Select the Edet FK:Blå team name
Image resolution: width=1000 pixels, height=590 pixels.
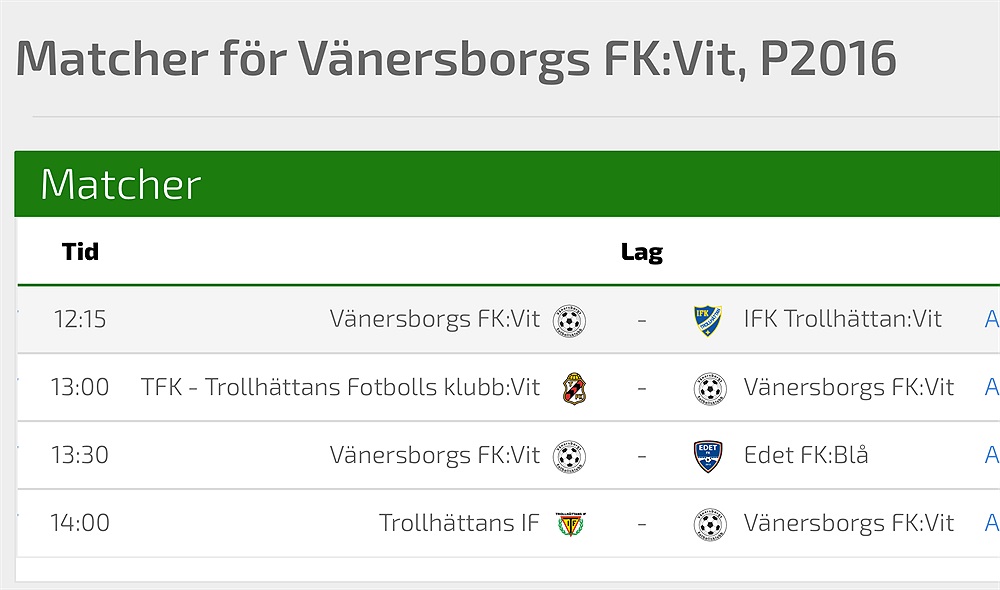[x=806, y=456]
